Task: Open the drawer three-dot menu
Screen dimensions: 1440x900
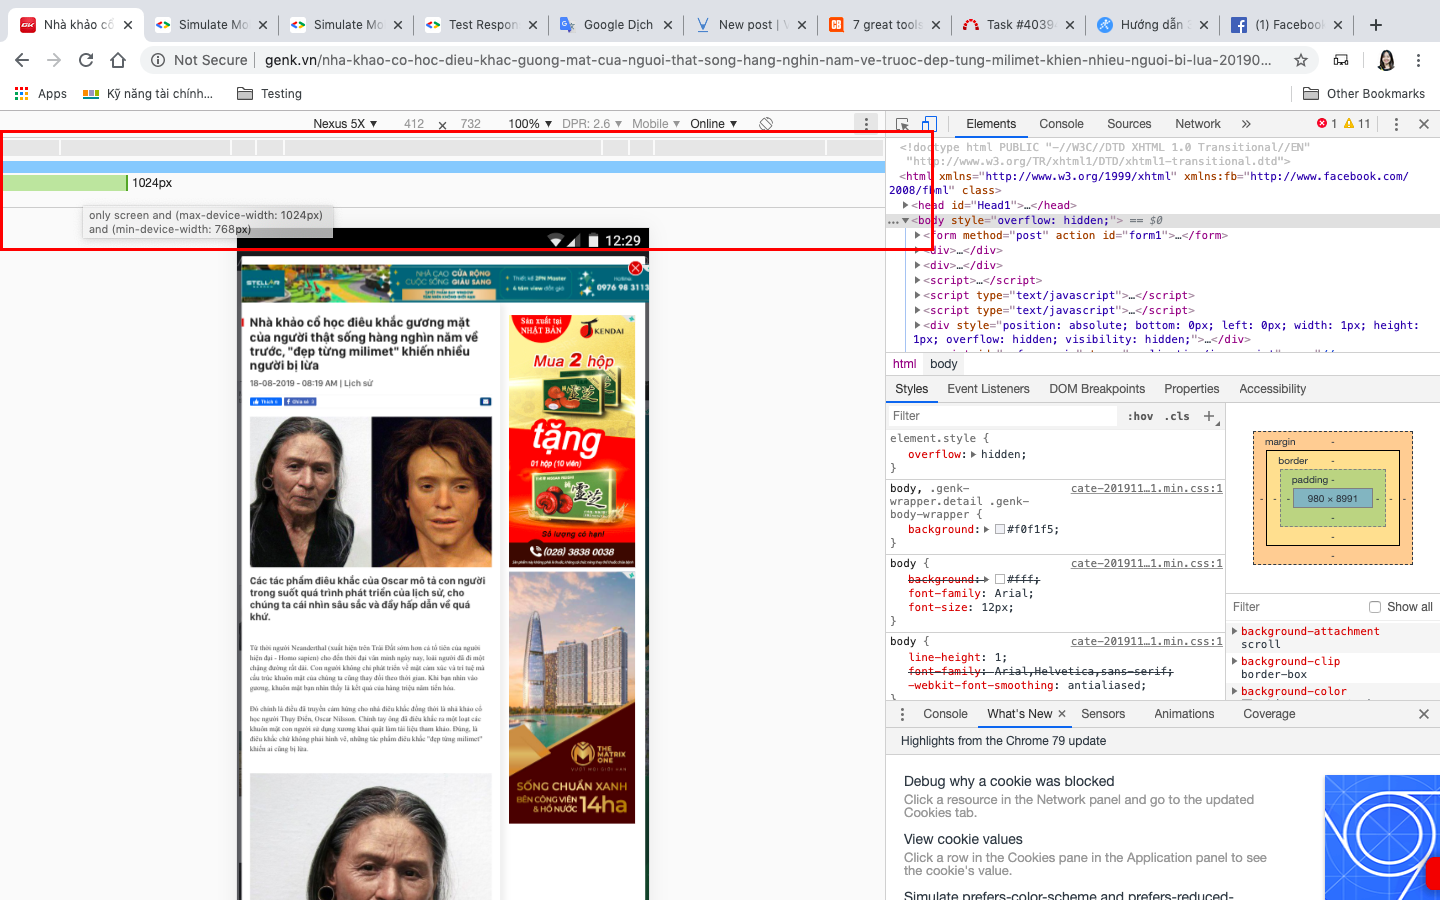Action: pyautogui.click(x=902, y=714)
